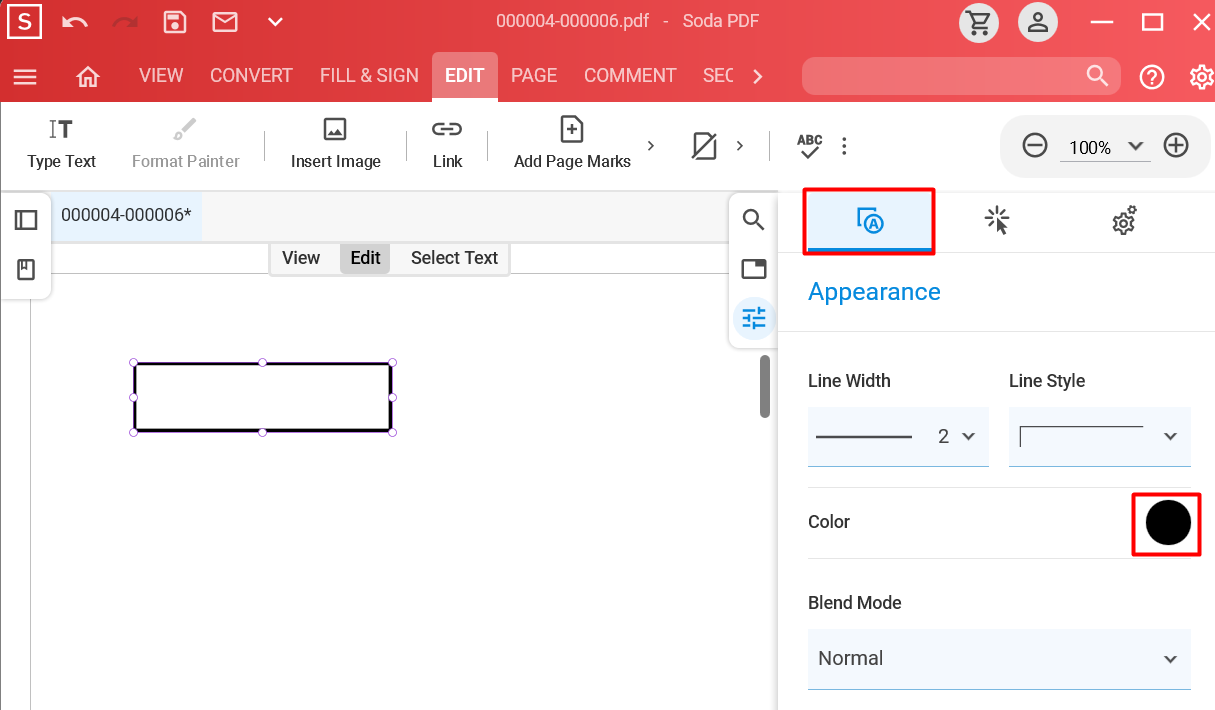Open the Line Width dropdown
This screenshot has width=1215, height=710.
898,436
